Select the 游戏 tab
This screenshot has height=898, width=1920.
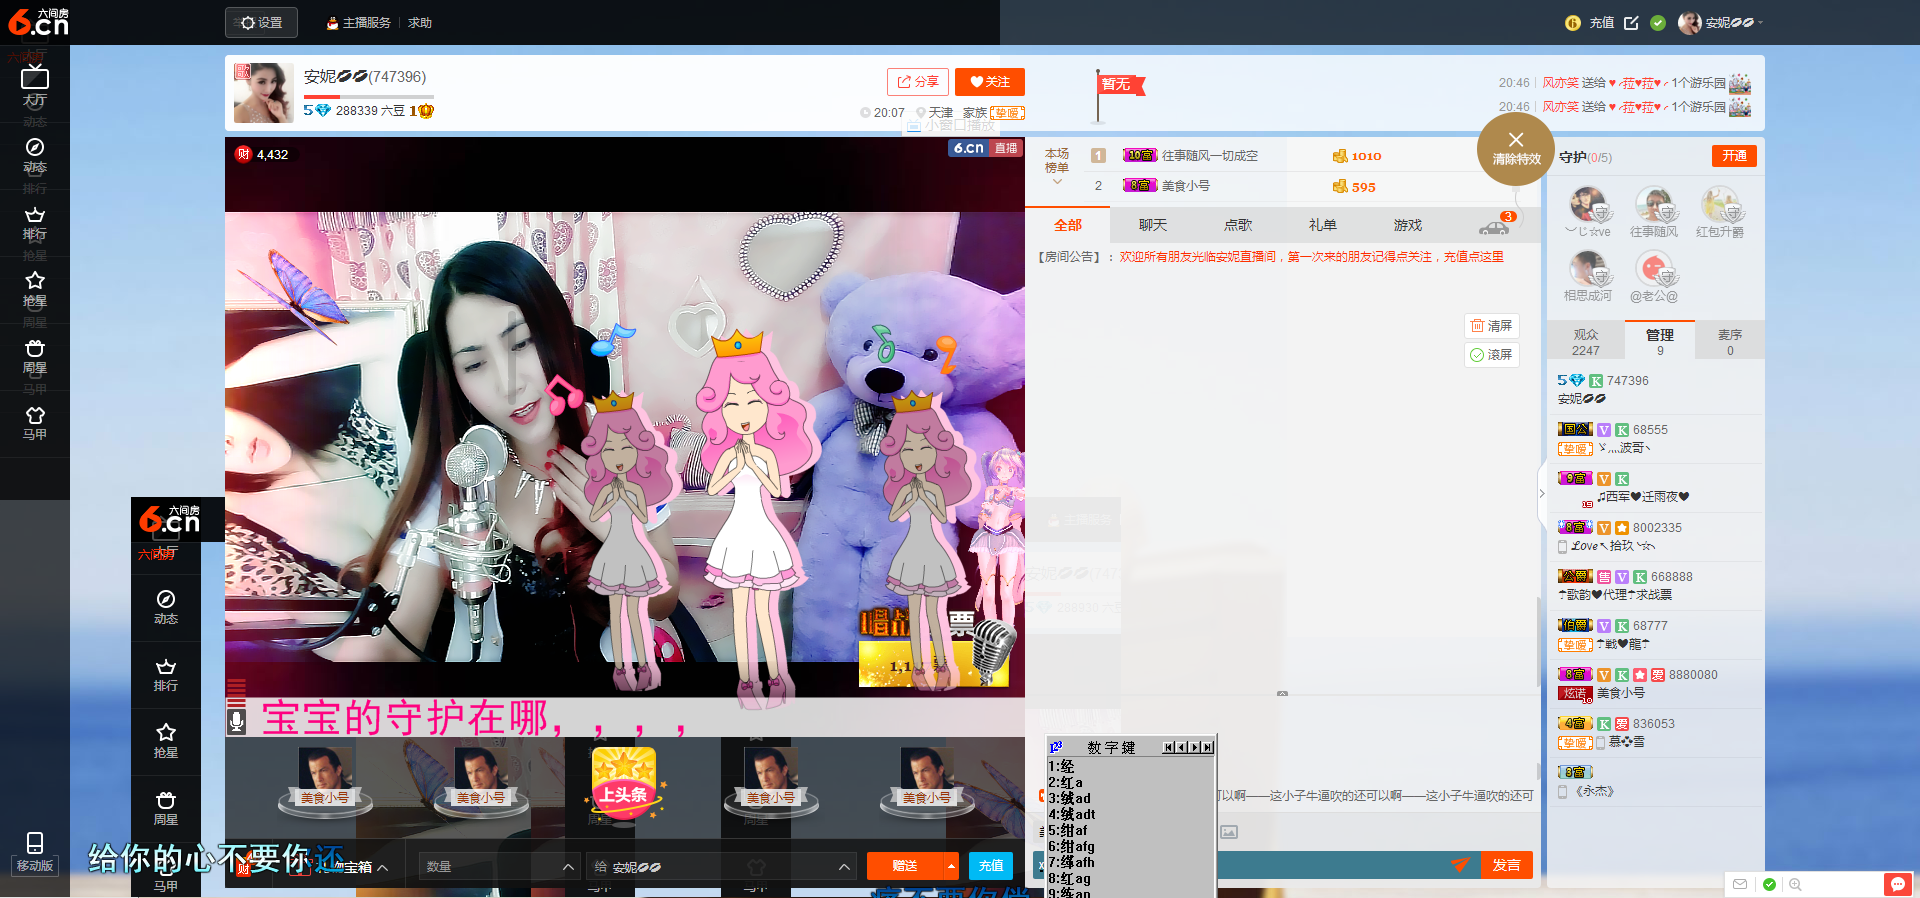1408,225
